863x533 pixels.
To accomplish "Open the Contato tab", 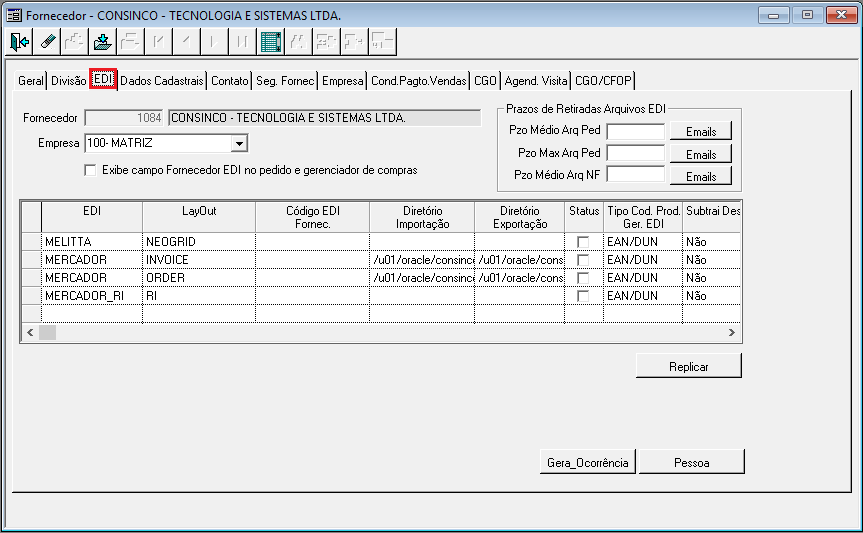I will [x=230, y=81].
